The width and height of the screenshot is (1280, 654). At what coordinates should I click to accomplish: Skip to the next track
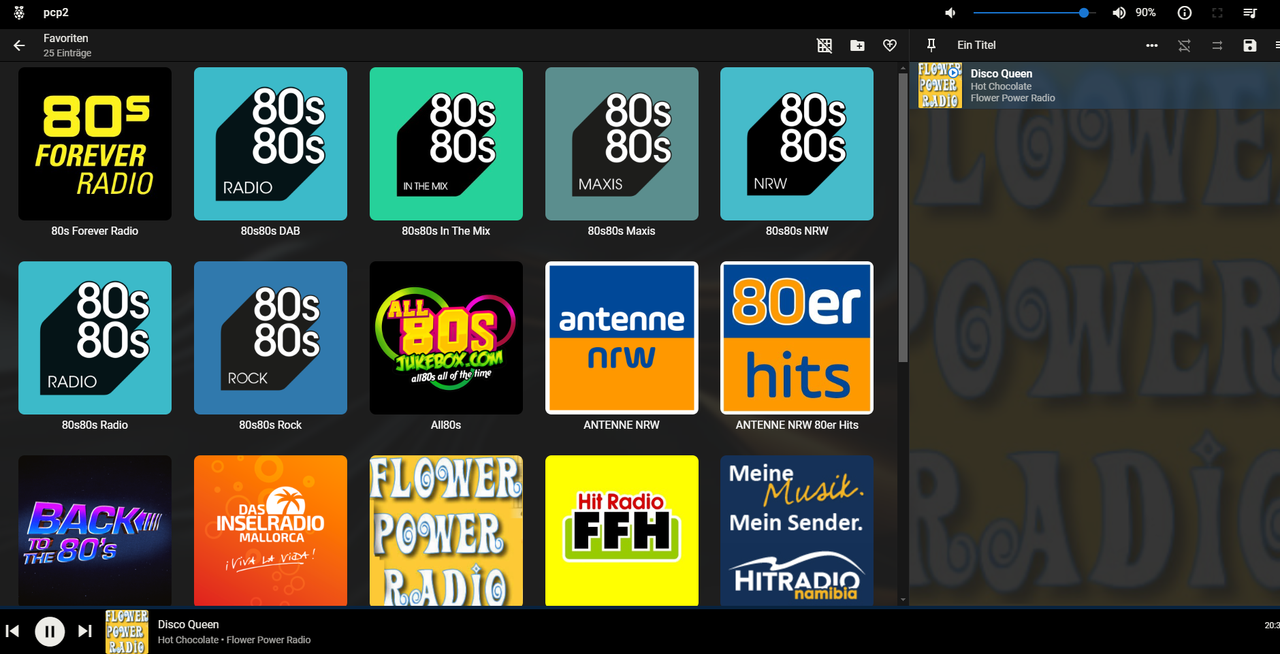click(x=85, y=631)
